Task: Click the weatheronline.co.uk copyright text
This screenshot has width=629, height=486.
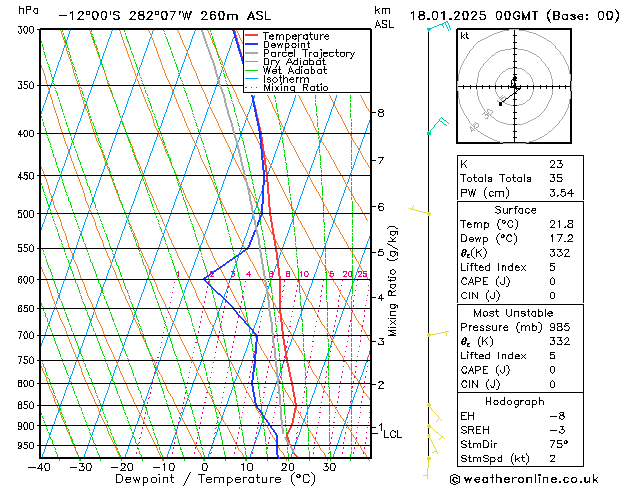Action: point(524,479)
